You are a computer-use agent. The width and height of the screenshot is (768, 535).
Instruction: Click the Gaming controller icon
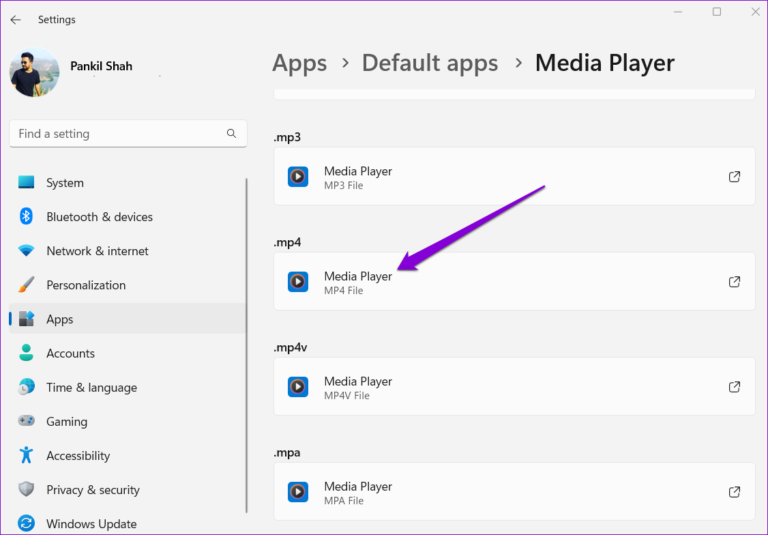pyautogui.click(x=26, y=421)
